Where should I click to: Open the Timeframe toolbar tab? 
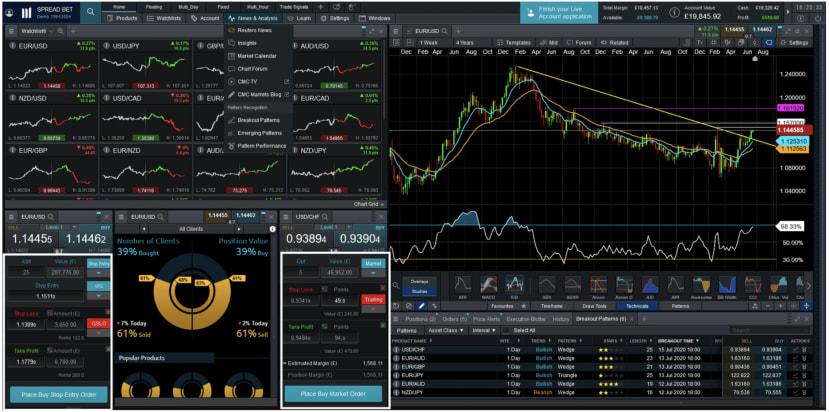coord(554,306)
